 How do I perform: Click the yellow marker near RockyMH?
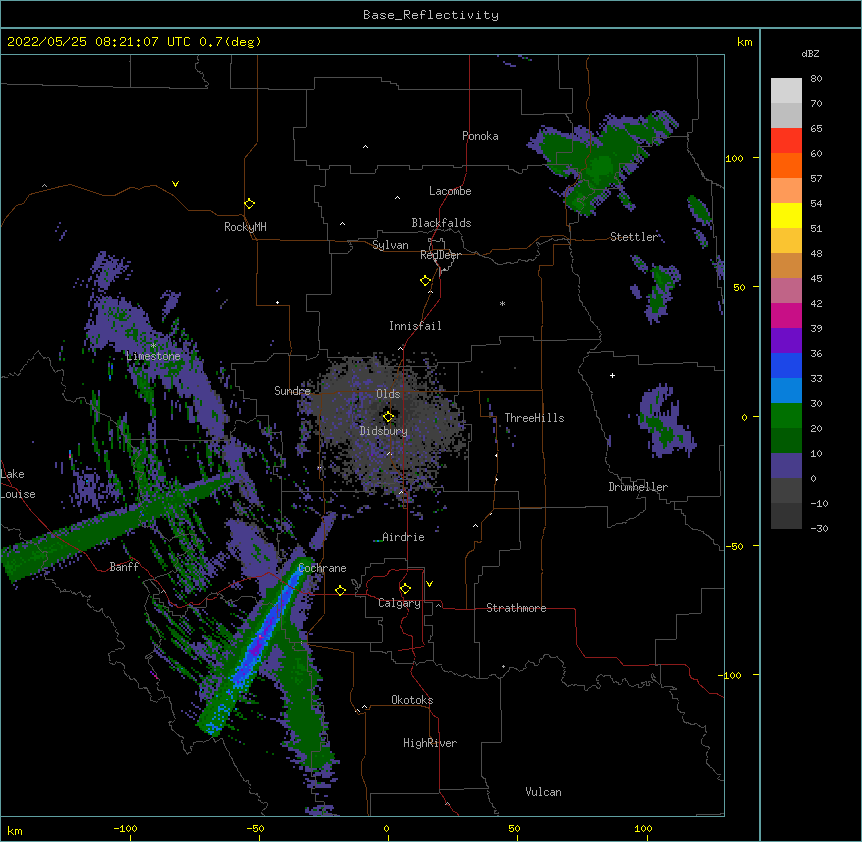[249, 203]
